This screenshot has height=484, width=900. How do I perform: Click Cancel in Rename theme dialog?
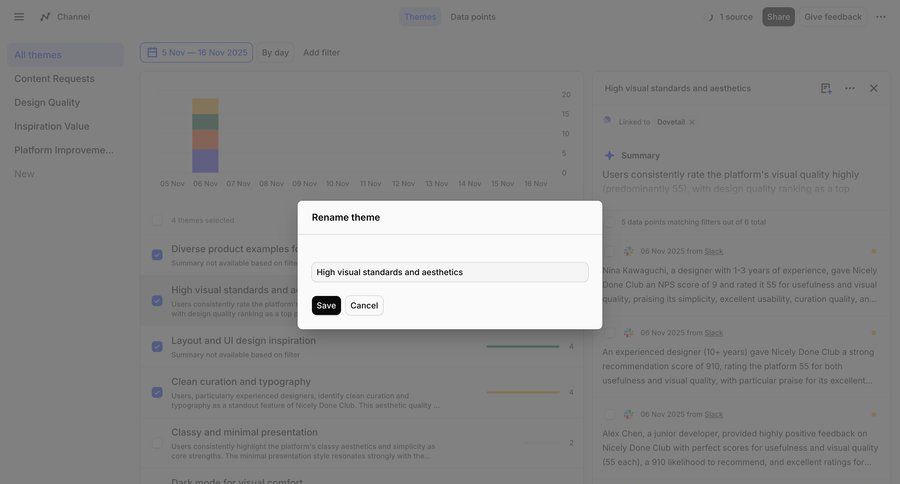point(364,305)
